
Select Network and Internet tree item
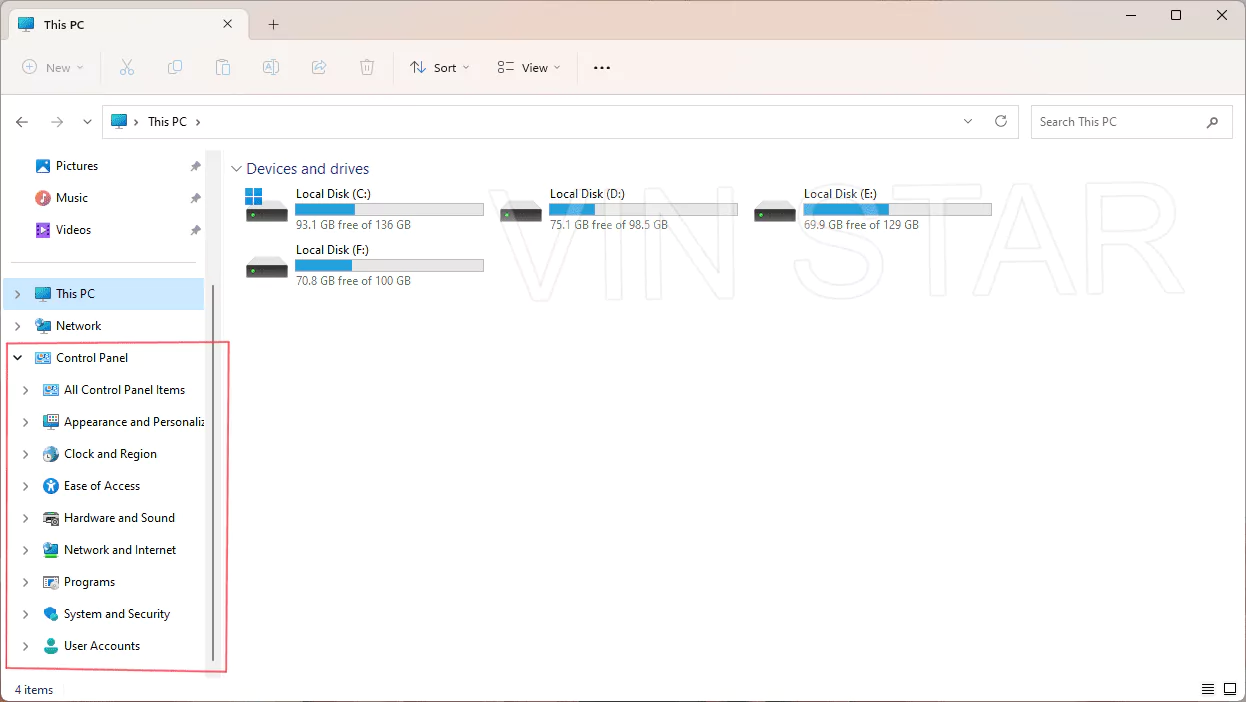pyautogui.click(x=120, y=550)
